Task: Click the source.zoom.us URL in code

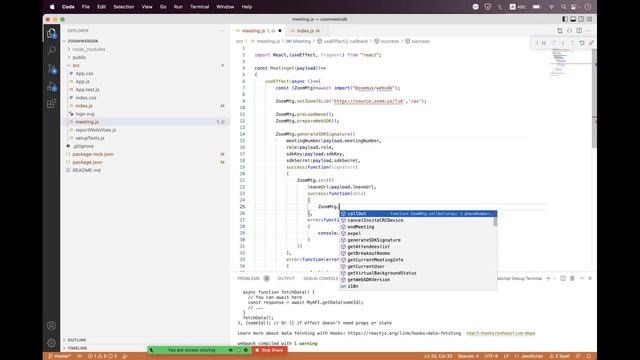Action: [x=368, y=101]
